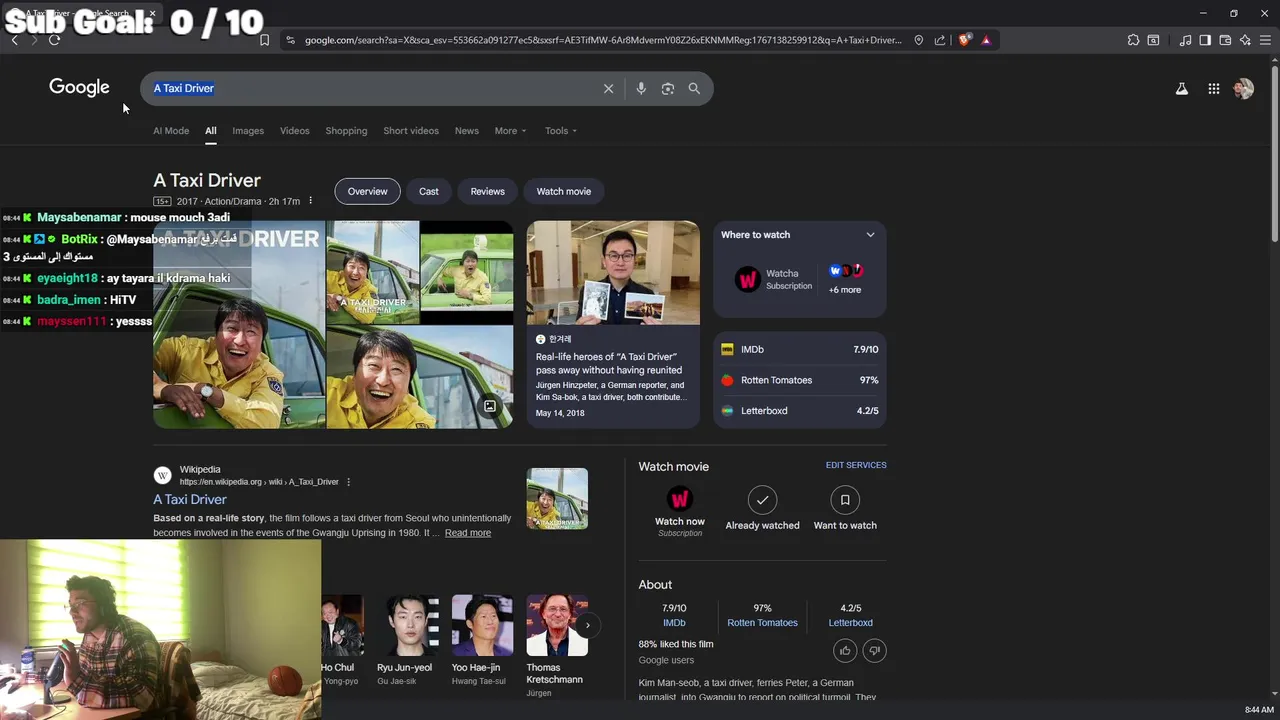Viewport: 1280px width, 720px height.
Task: Dislike the film with thumbs down
Action: point(875,651)
